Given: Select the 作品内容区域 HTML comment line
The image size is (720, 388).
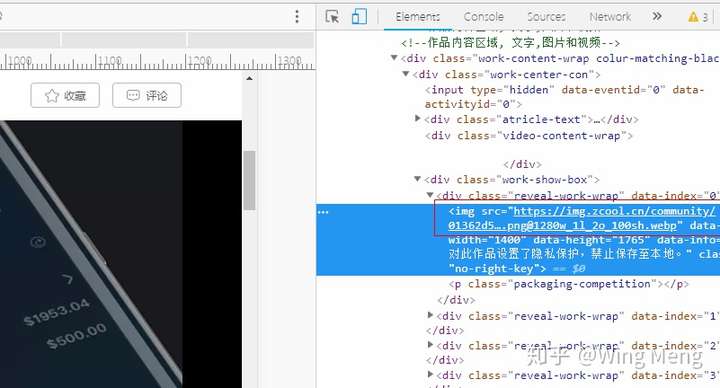Looking at the screenshot, I should click(511, 43).
